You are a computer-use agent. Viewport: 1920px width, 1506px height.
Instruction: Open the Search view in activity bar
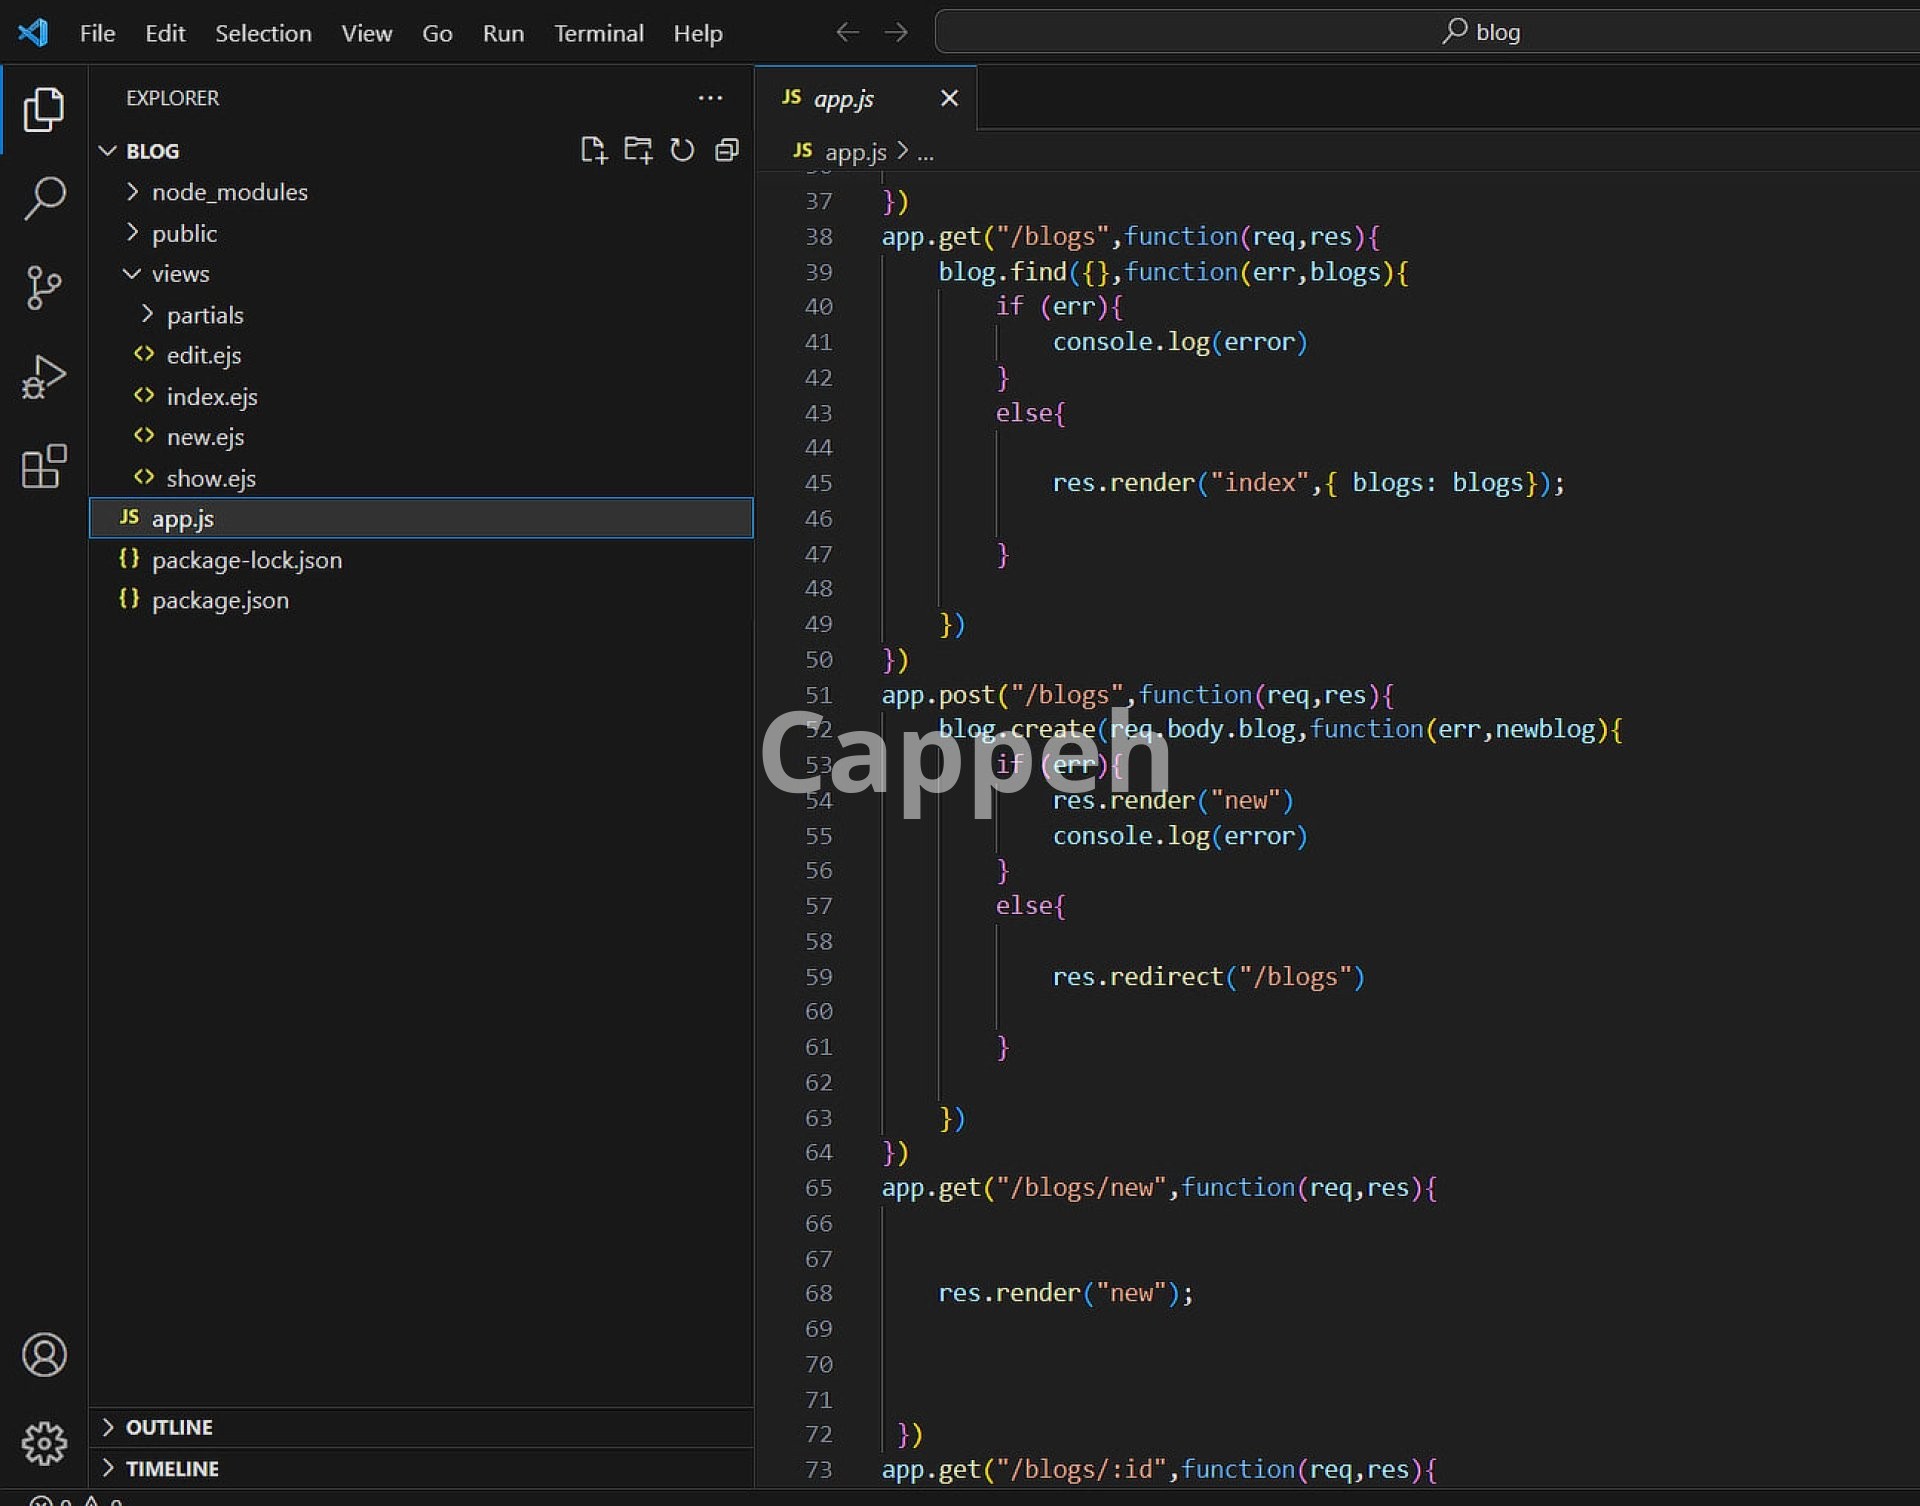pos(44,198)
